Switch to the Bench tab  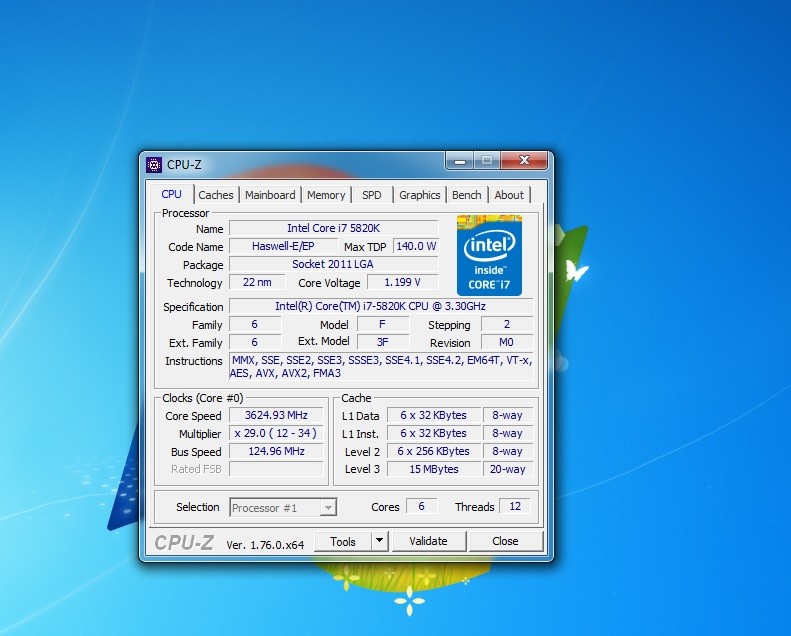pos(467,195)
